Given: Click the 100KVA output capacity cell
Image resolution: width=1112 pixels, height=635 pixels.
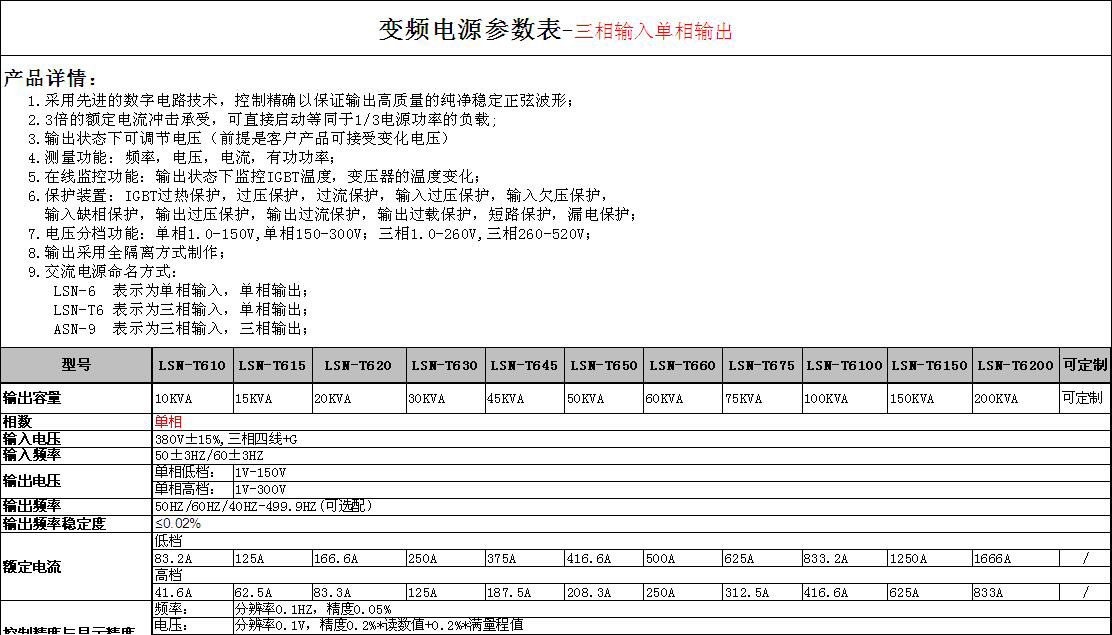Looking at the screenshot, I should pos(845,398).
